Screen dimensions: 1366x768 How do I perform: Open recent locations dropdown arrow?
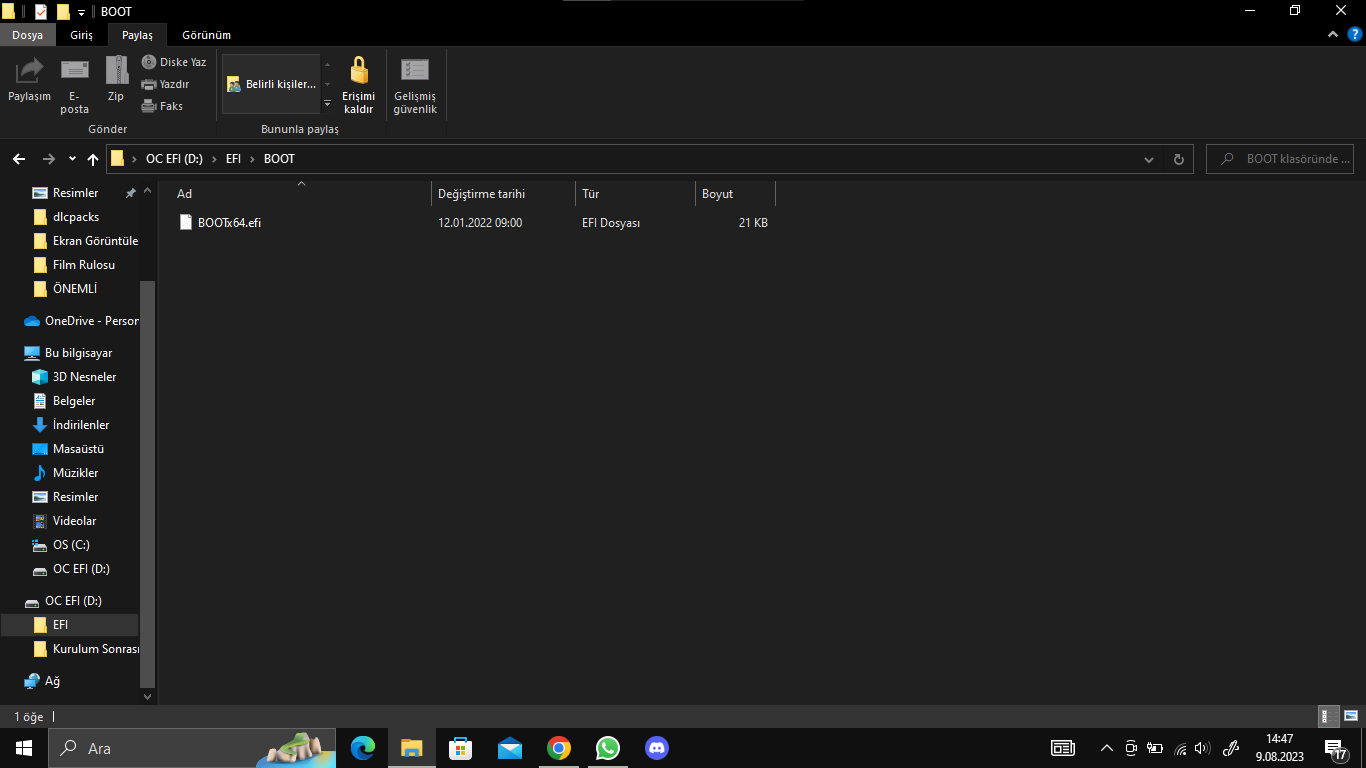(x=72, y=159)
